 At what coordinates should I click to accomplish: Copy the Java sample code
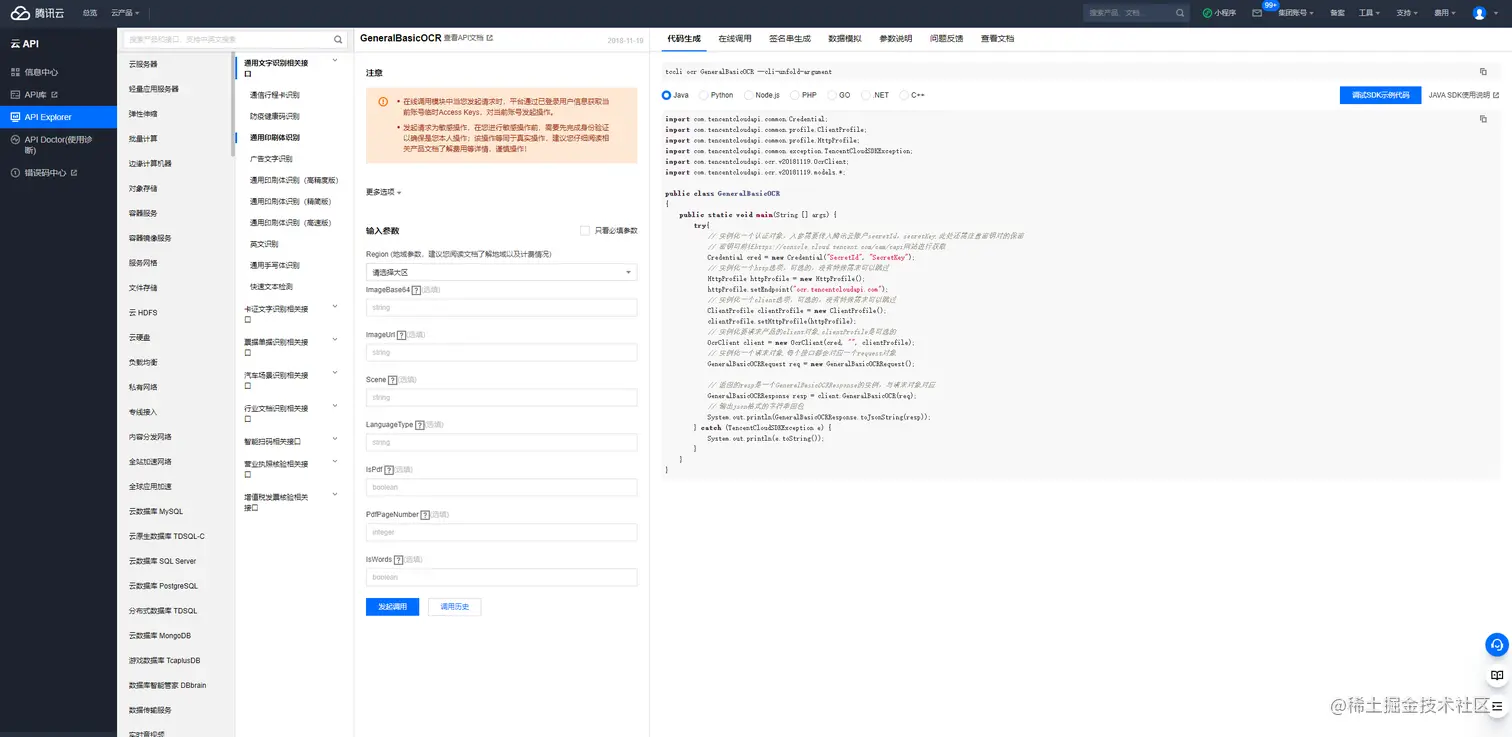pos(1483,119)
